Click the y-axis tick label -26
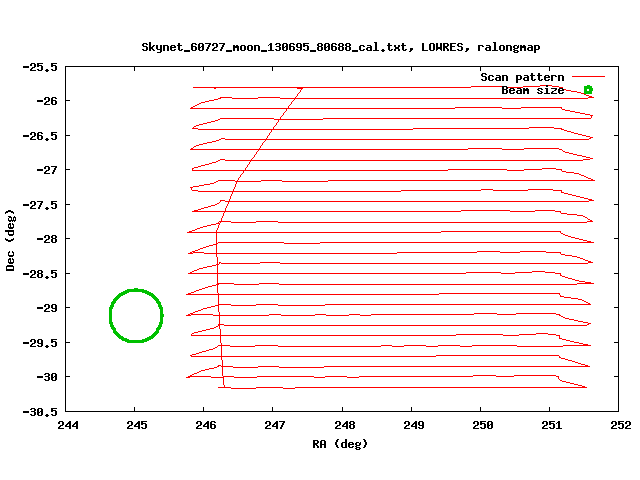The image size is (640, 480). [47, 101]
